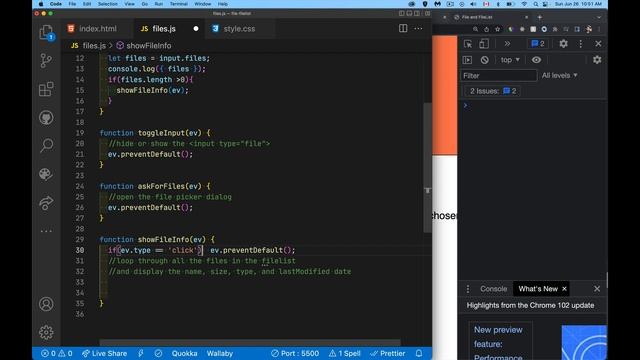Image resolution: width=640 pixels, height=360 pixels.
Task: Focus the console Filter field
Action: pyautogui.click(x=499, y=76)
